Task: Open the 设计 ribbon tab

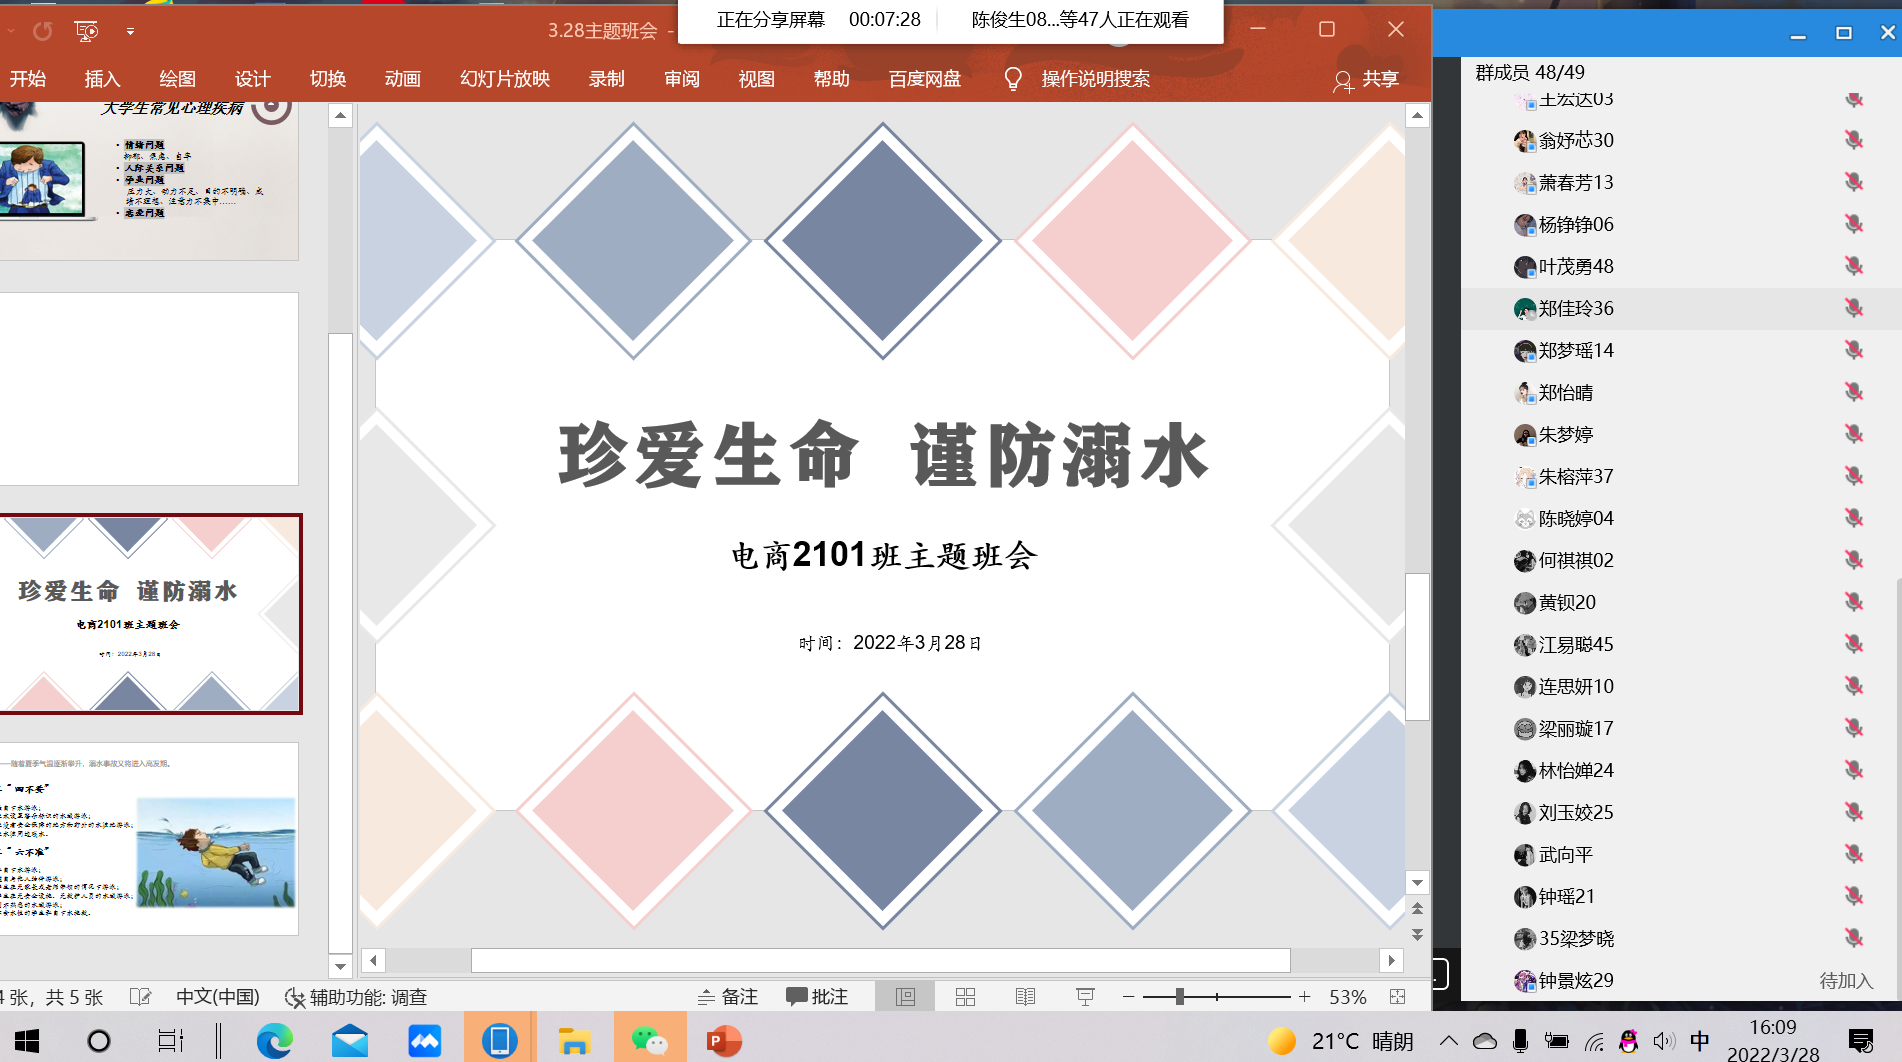Action: (252, 79)
